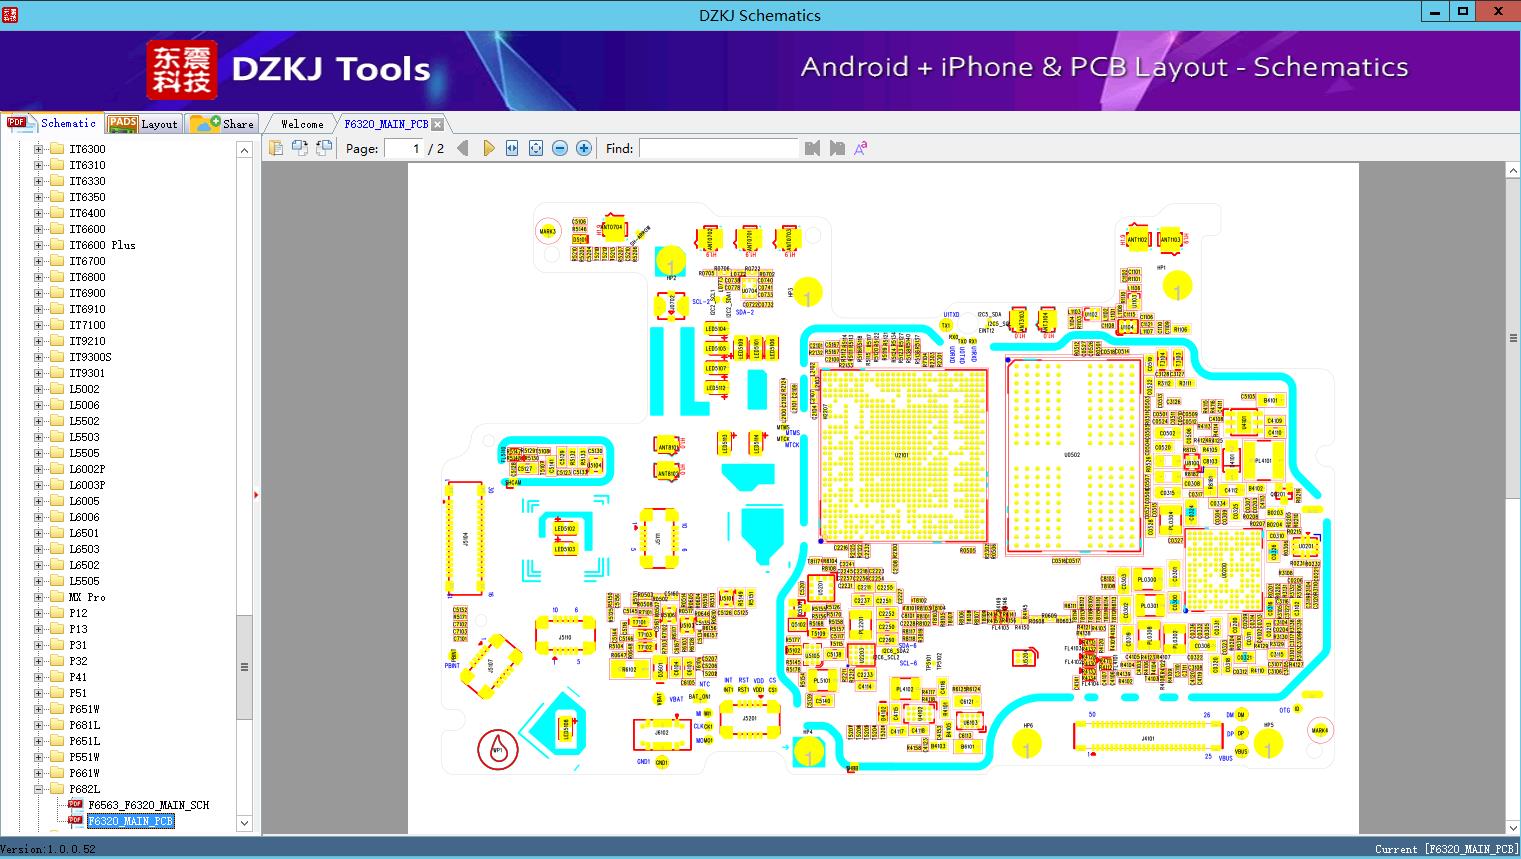Viewport: 1521px width, 859px height.
Task: Collapse the P682L folder
Action: [39, 789]
